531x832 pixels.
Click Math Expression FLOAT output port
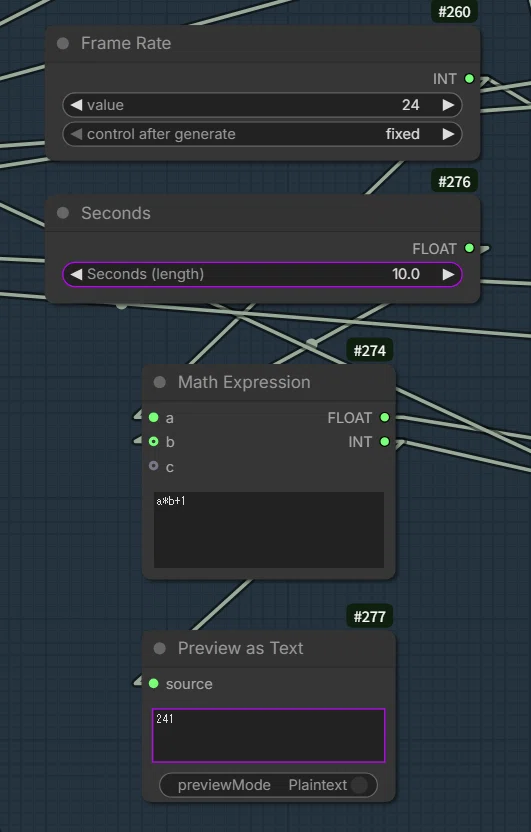[x=385, y=418]
